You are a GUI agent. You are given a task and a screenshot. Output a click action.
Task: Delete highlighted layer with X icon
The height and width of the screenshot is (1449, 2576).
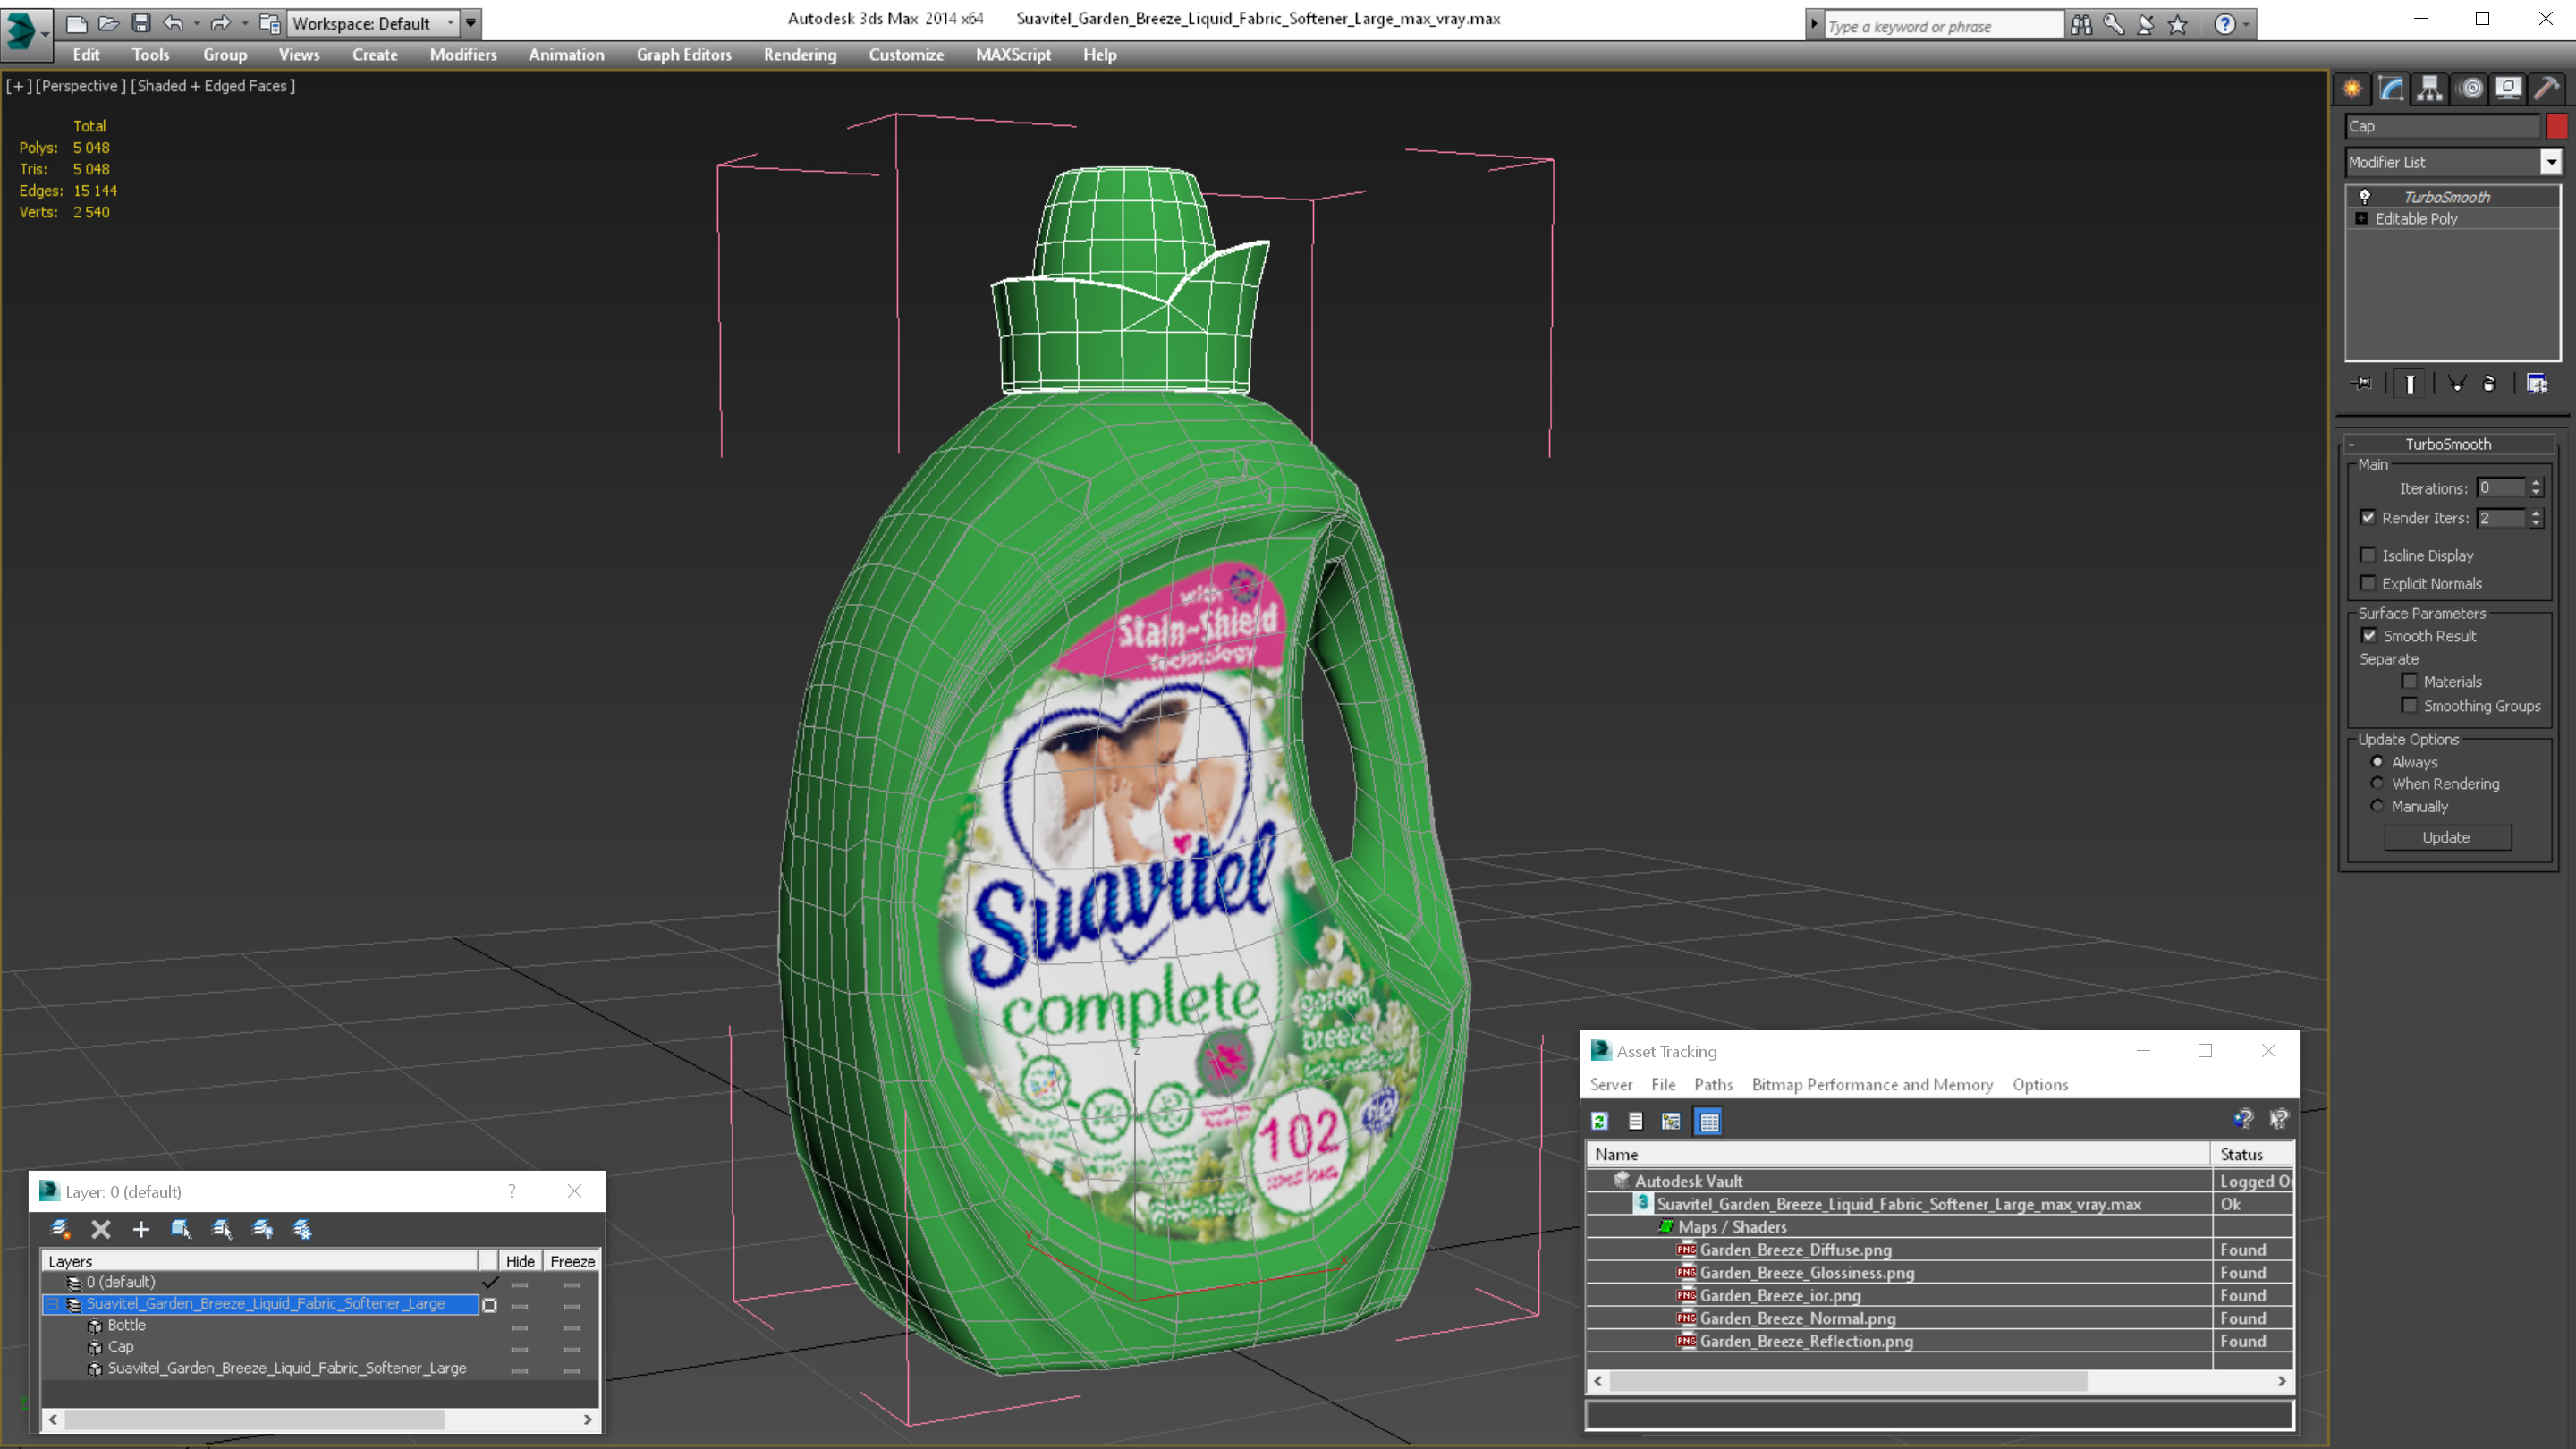(x=101, y=1229)
